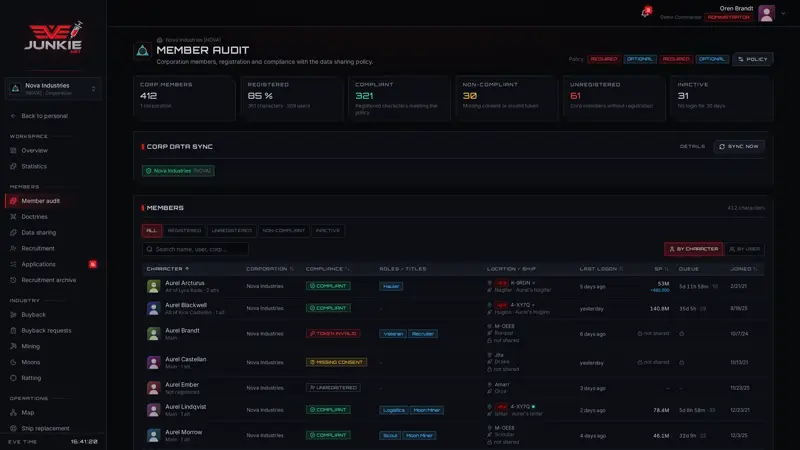Open the Statistics menu label
Image resolution: width=800 pixels, height=450 pixels.
pos(34,166)
